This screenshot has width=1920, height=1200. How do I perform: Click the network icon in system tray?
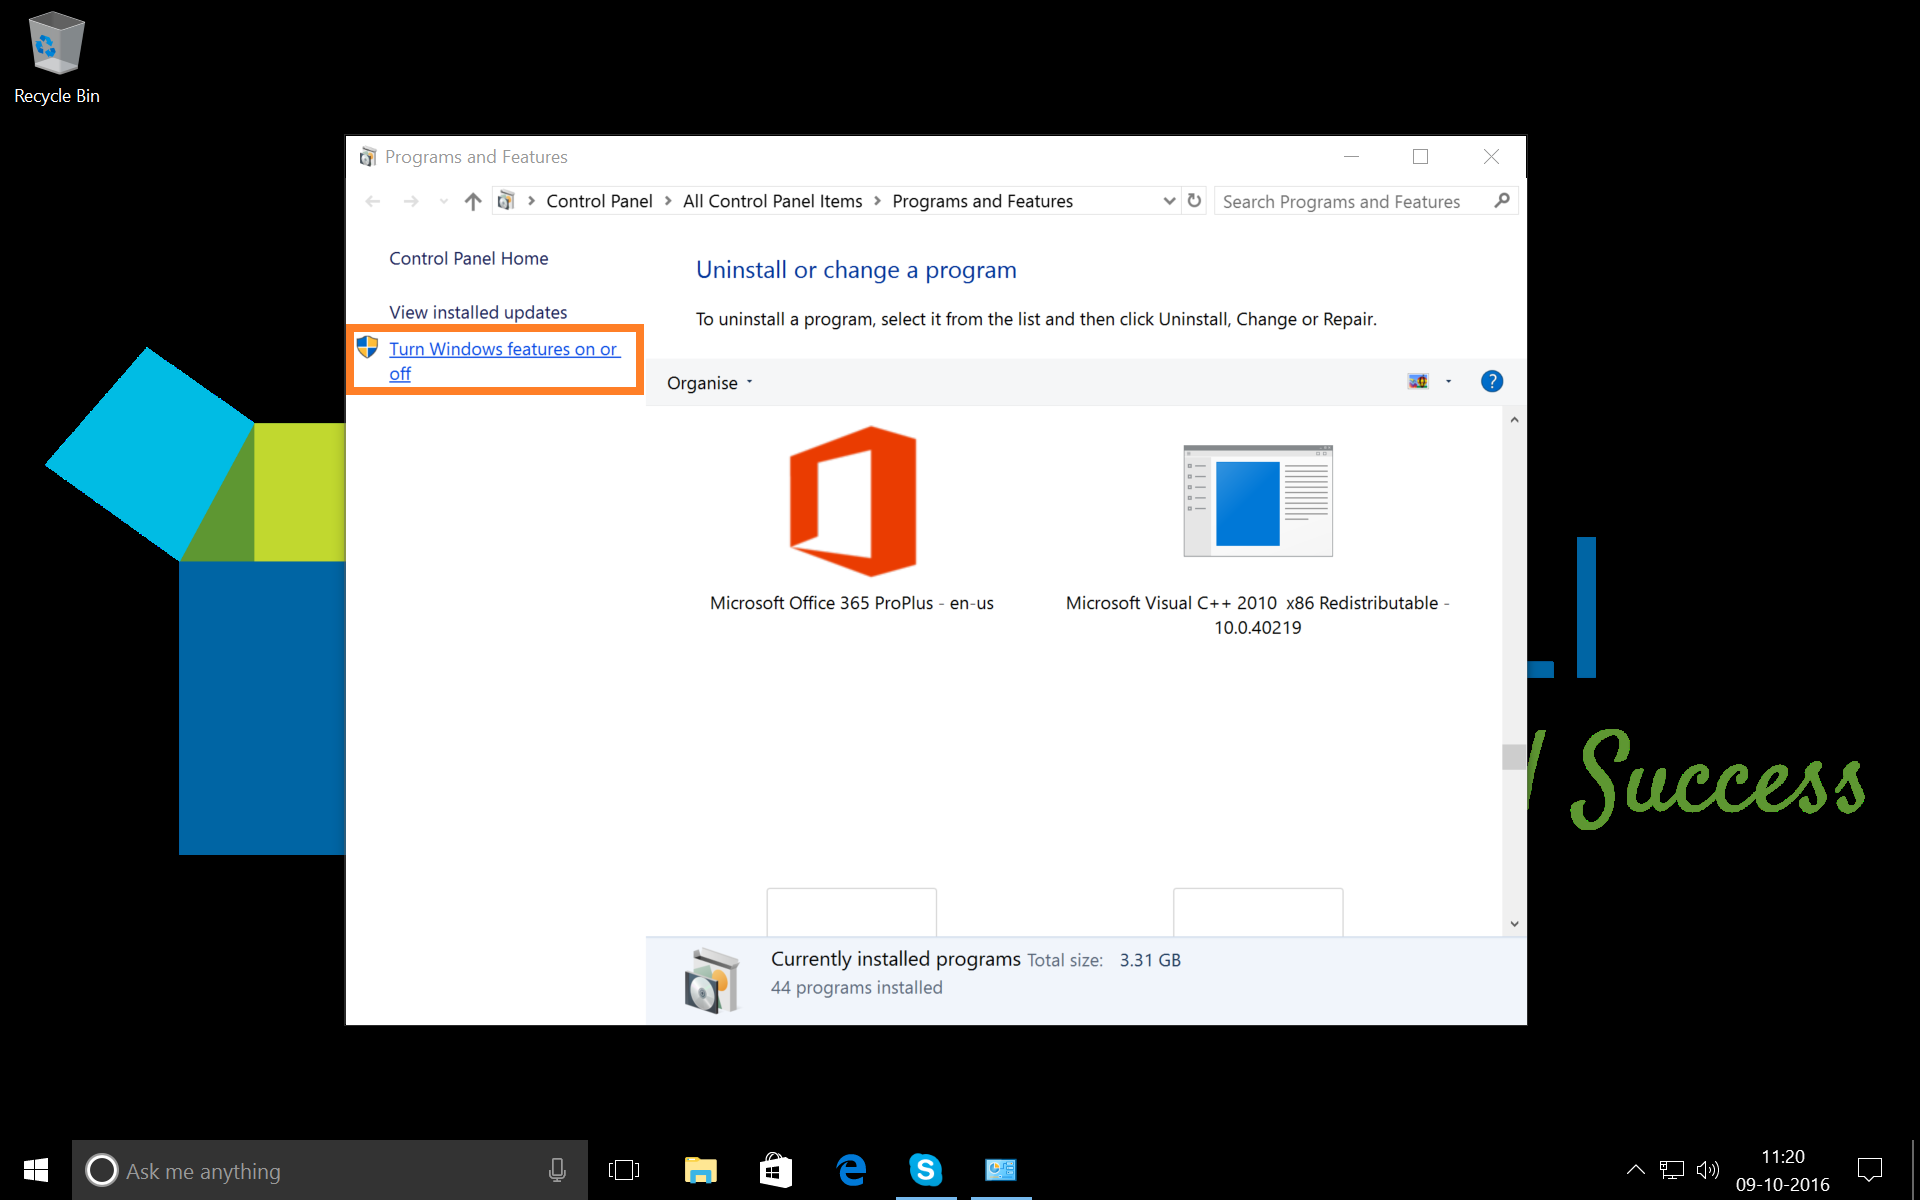point(1672,1169)
